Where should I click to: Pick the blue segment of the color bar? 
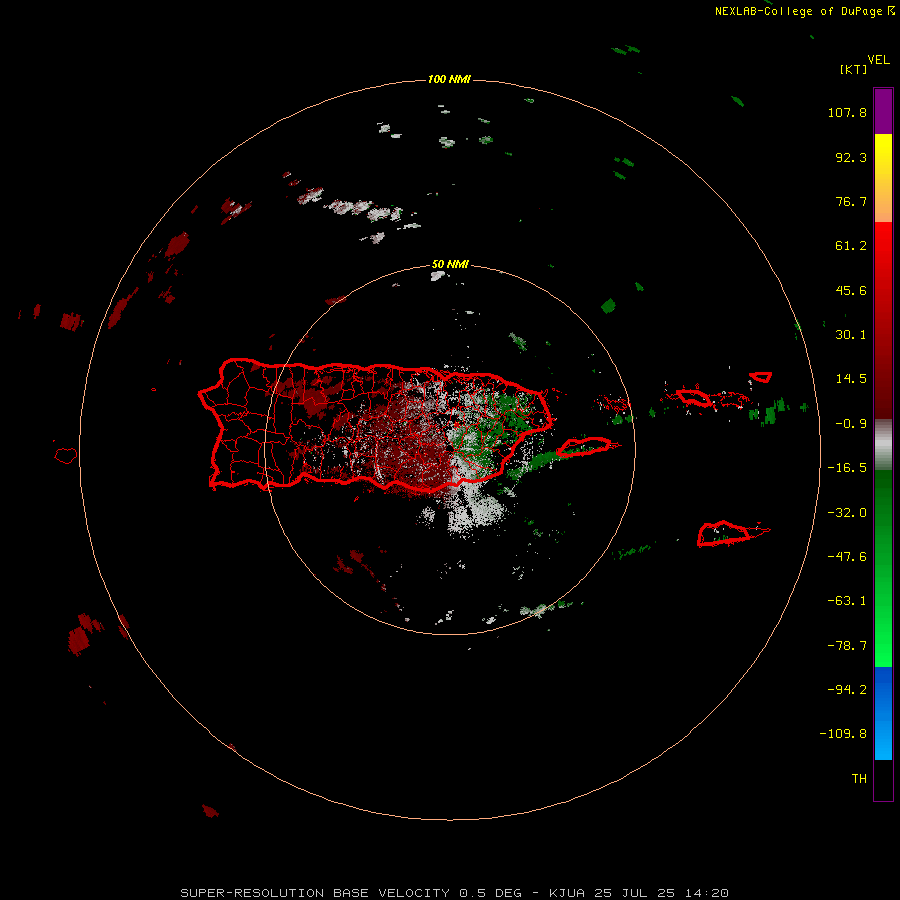883,713
